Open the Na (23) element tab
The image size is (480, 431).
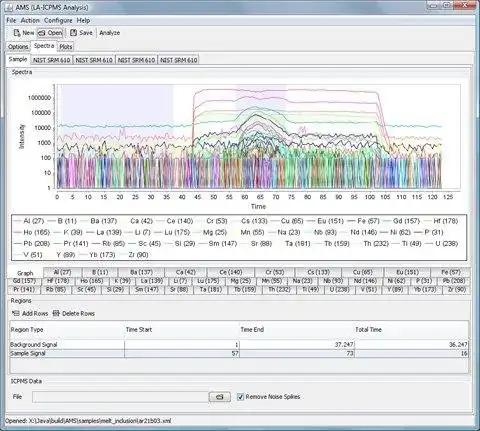tap(302, 281)
